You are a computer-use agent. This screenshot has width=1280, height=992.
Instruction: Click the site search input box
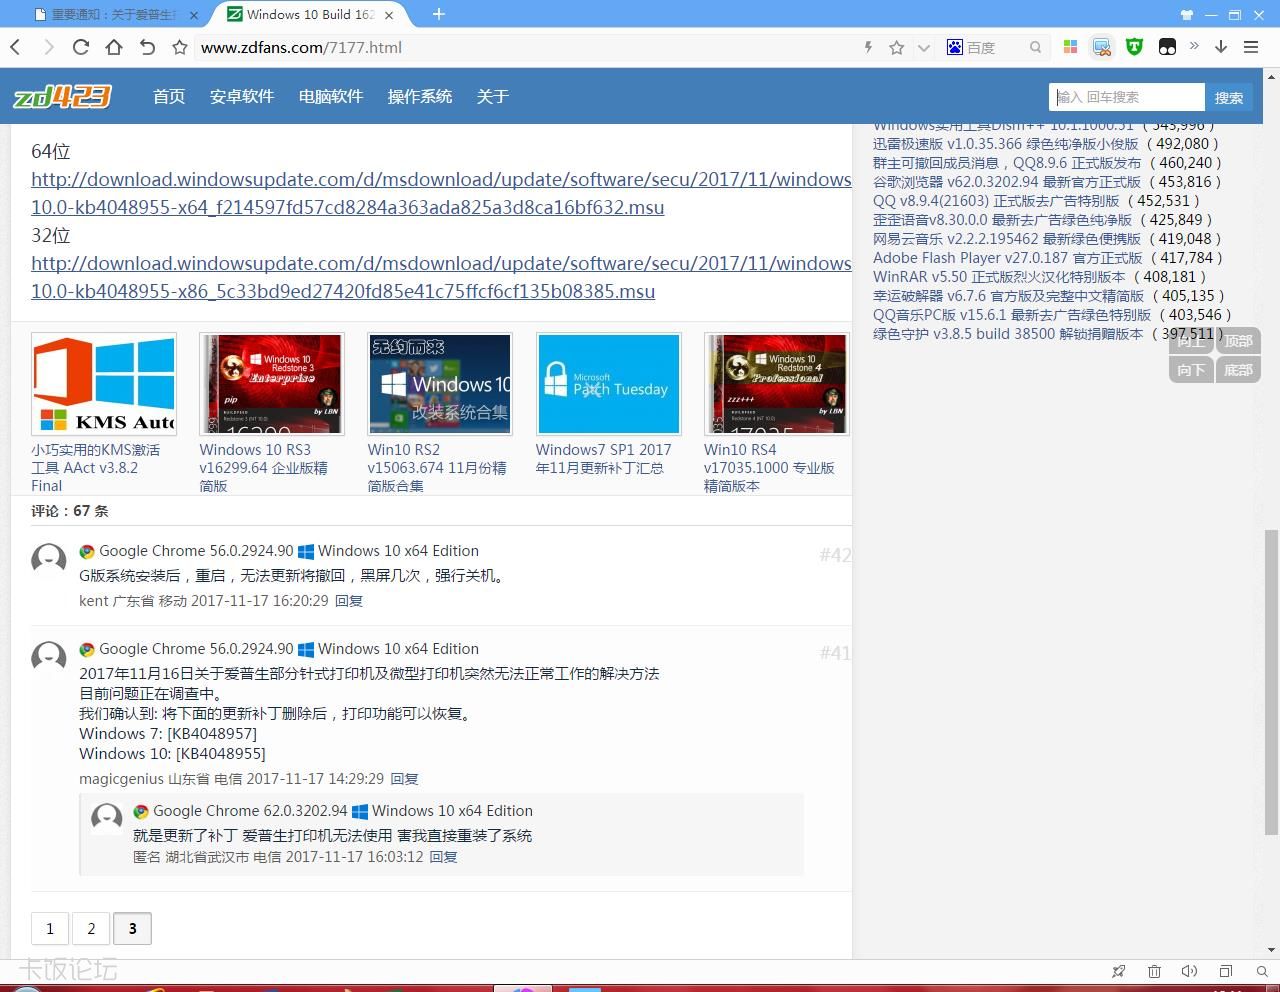pyautogui.click(x=1127, y=97)
